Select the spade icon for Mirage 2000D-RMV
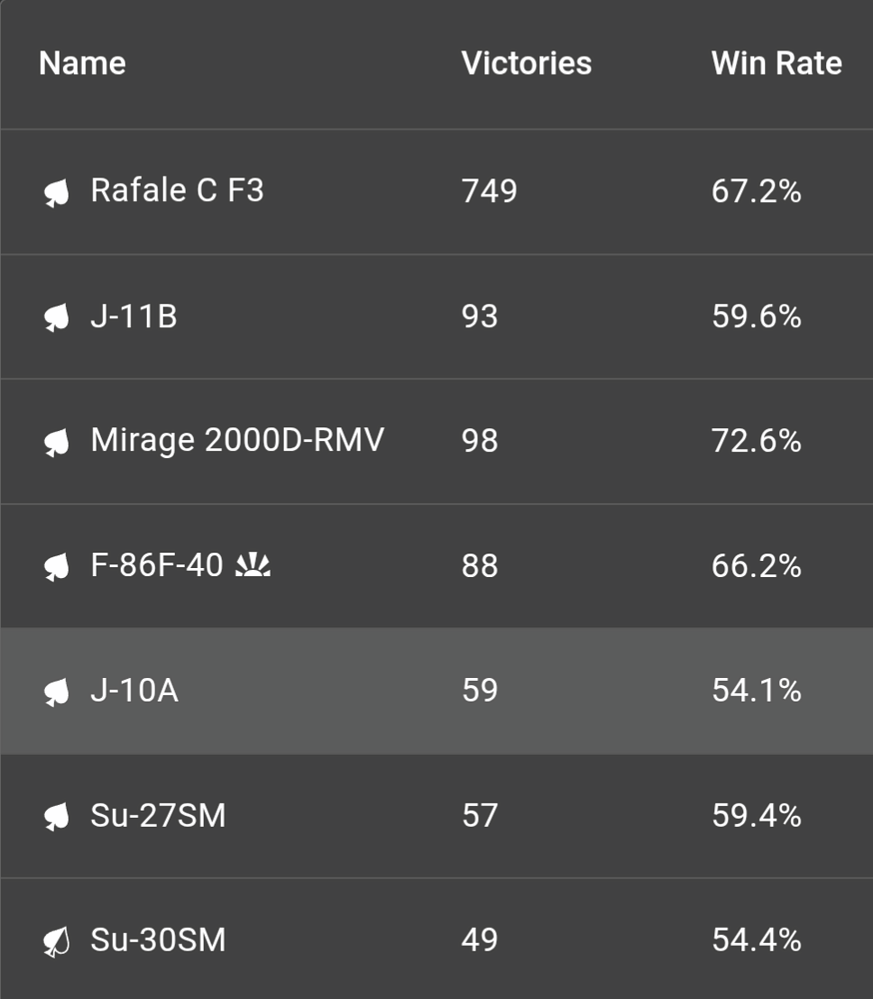 click(x=57, y=442)
